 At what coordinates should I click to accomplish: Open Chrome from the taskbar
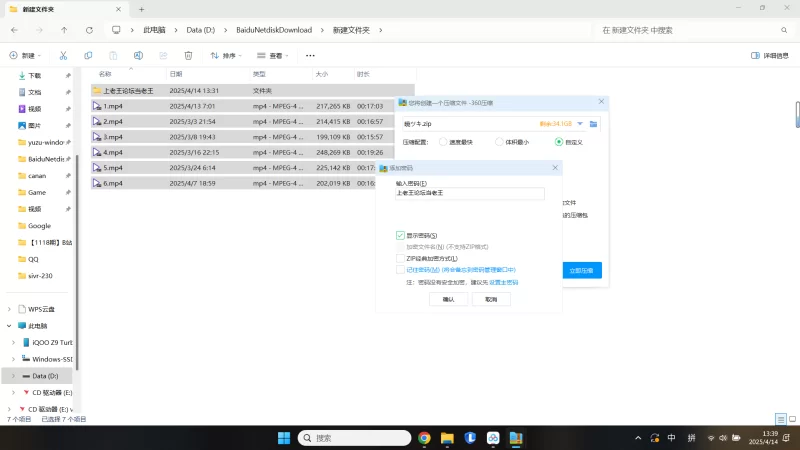[424, 438]
